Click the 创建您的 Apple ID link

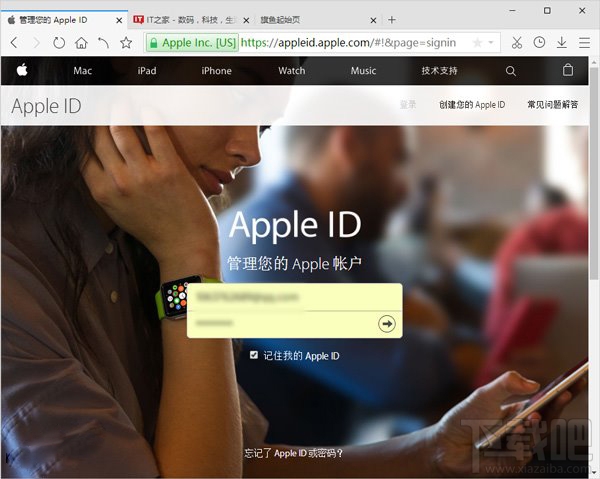pos(472,105)
